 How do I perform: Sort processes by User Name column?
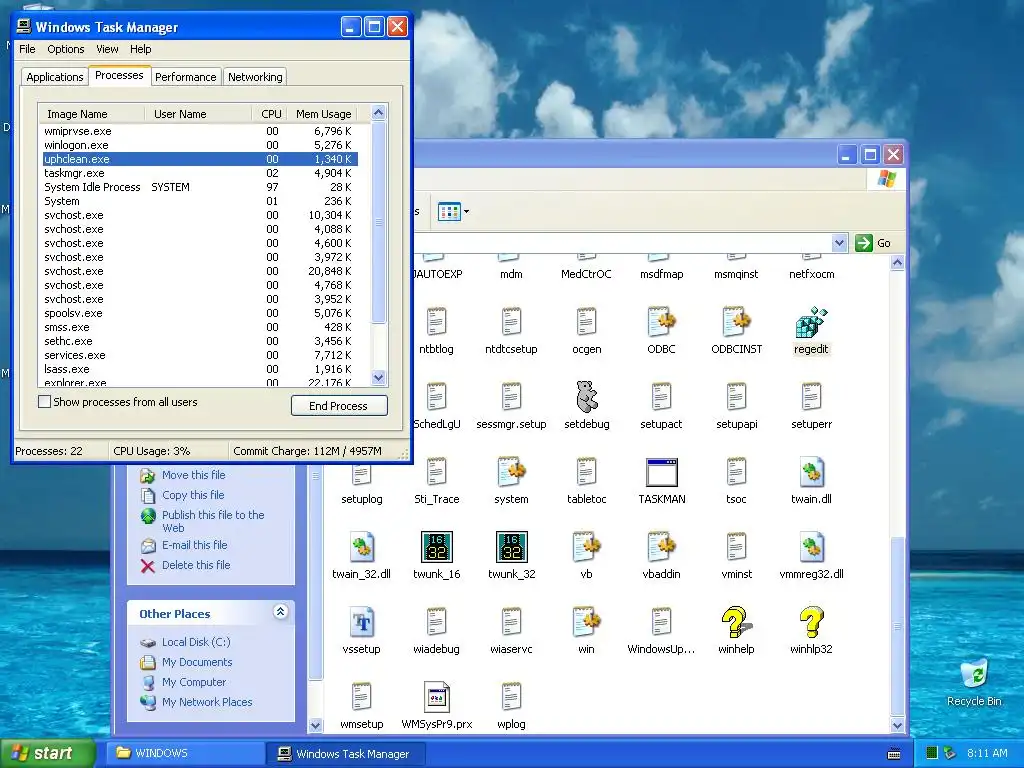click(198, 114)
